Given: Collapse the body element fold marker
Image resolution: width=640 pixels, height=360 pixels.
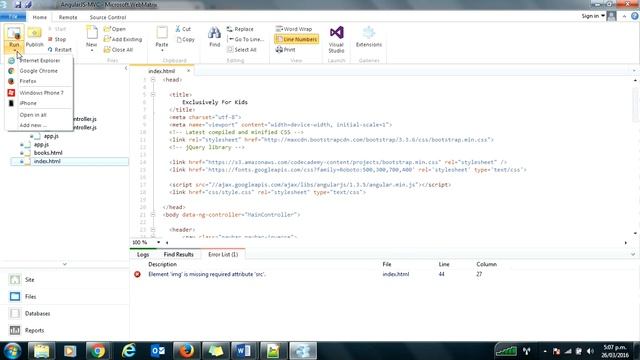Looking at the screenshot, I should click(153, 214).
